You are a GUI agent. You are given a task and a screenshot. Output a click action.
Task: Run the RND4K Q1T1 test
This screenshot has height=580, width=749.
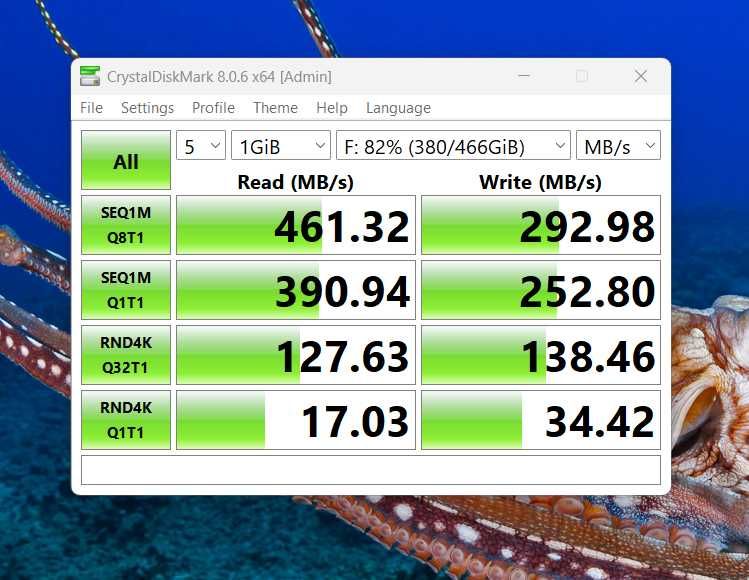pyautogui.click(x=126, y=420)
